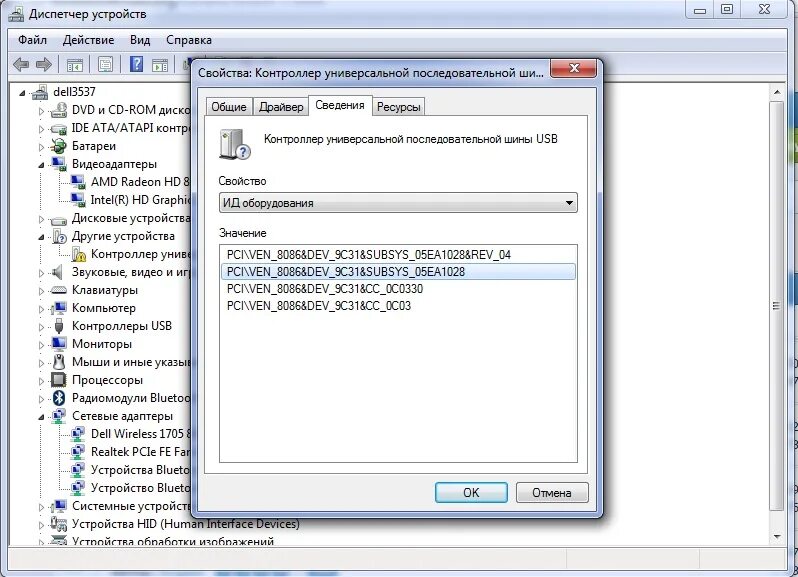Click the IDE ATA/ATAPI controllers icon
798x577 pixels.
pos(59,128)
